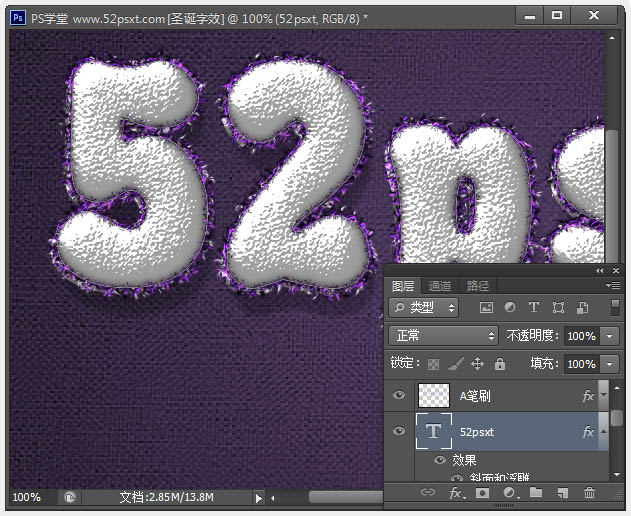Click fx indicator on A笔刷 layer

point(588,396)
